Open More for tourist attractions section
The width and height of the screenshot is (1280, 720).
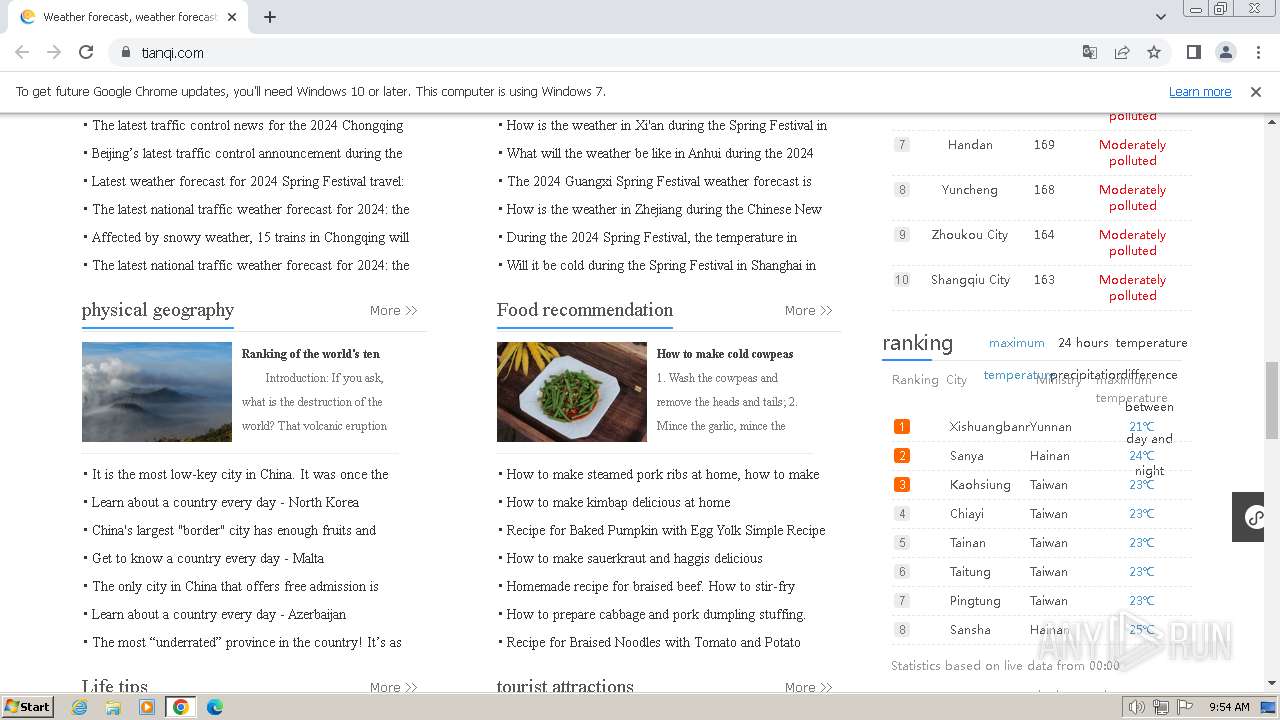point(808,687)
